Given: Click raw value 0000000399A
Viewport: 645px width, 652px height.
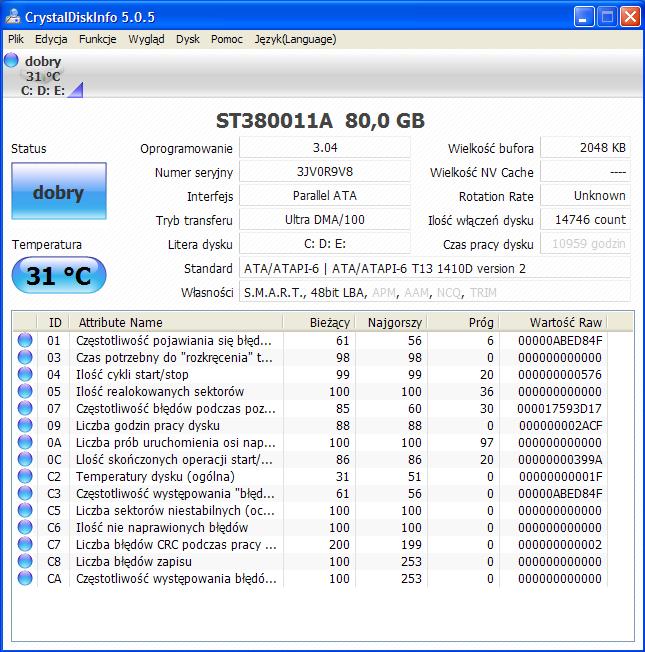Looking at the screenshot, I should pyautogui.click(x=560, y=460).
